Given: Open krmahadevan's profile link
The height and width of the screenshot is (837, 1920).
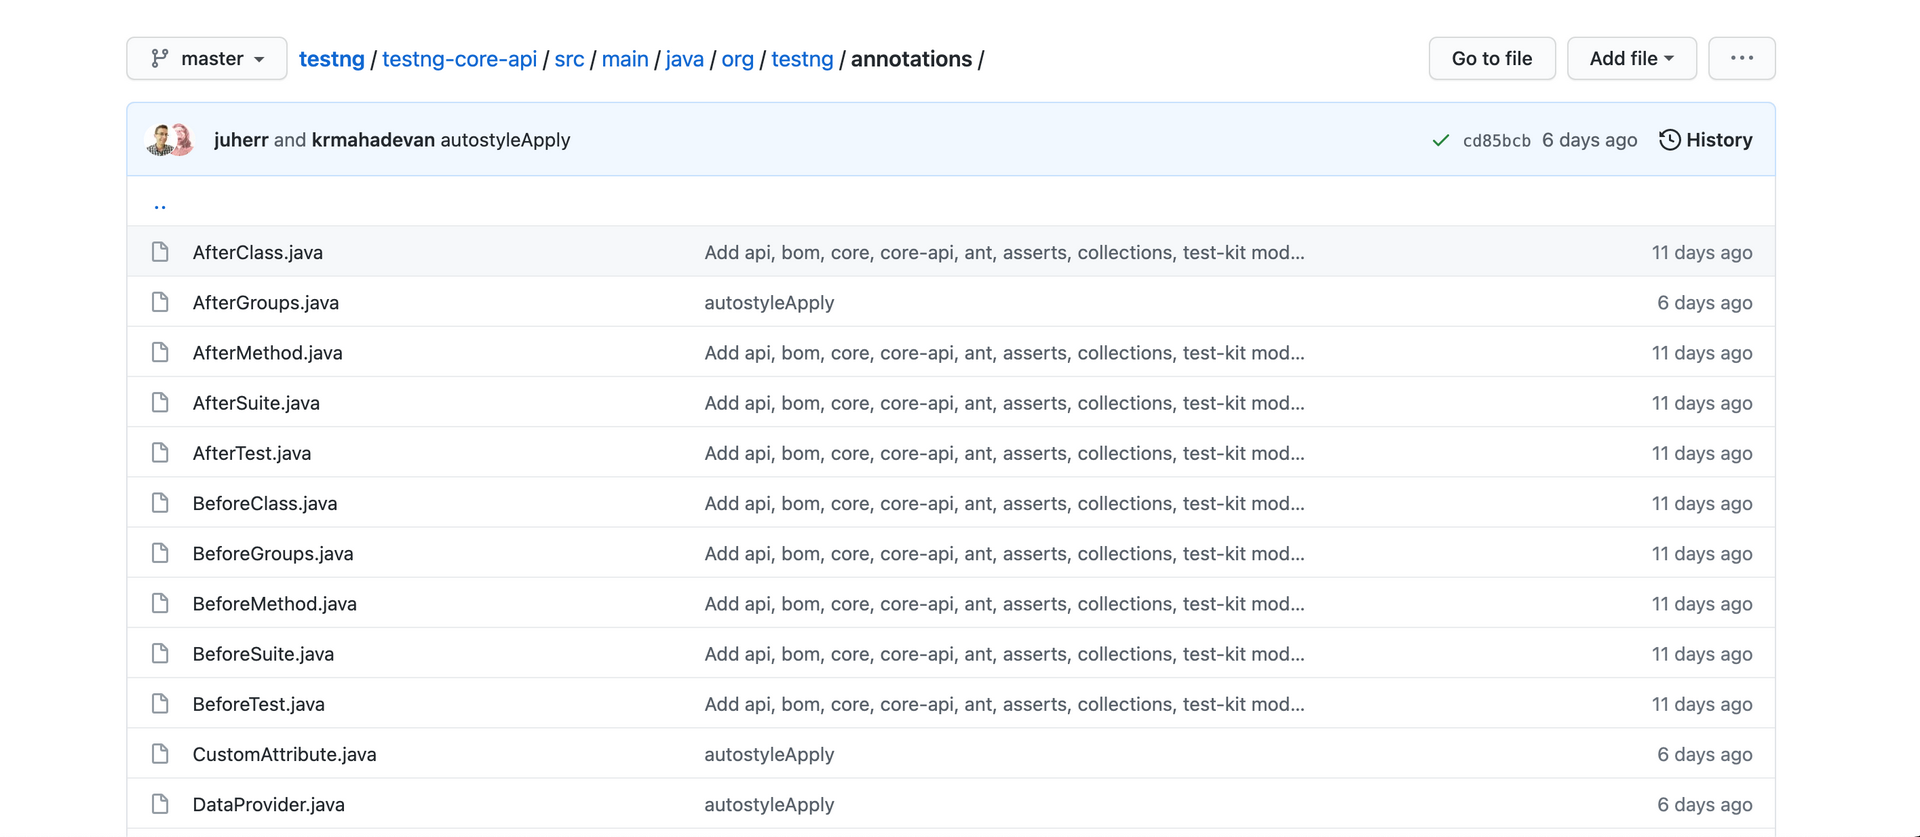Looking at the screenshot, I should [373, 140].
